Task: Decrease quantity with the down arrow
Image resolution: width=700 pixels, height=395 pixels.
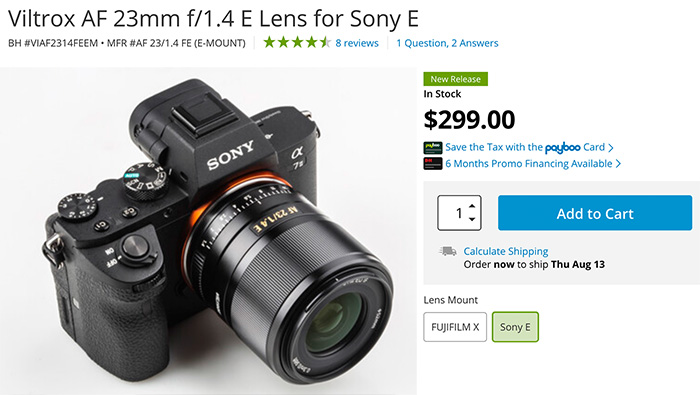Action: pos(472,219)
